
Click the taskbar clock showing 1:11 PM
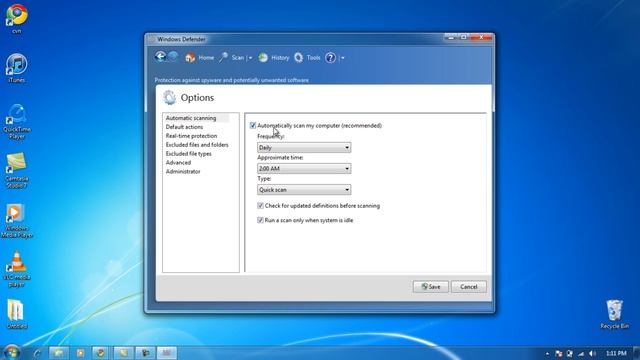(x=616, y=353)
